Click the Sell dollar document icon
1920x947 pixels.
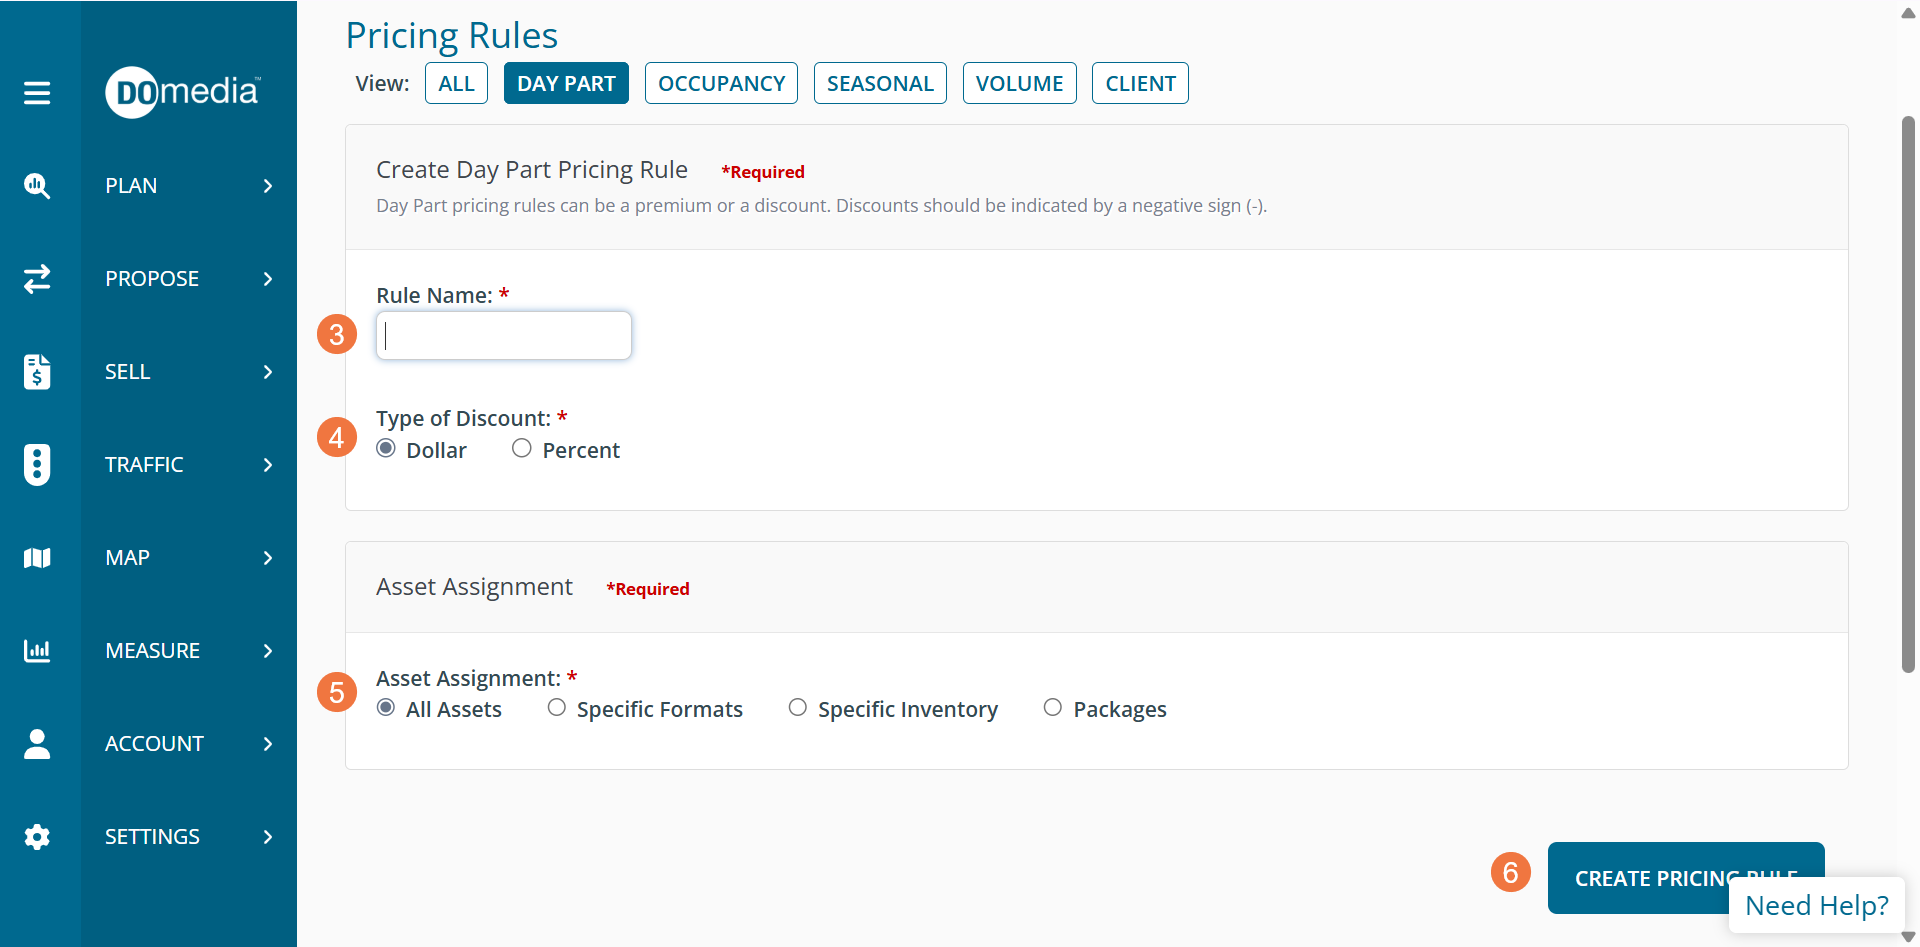37,372
